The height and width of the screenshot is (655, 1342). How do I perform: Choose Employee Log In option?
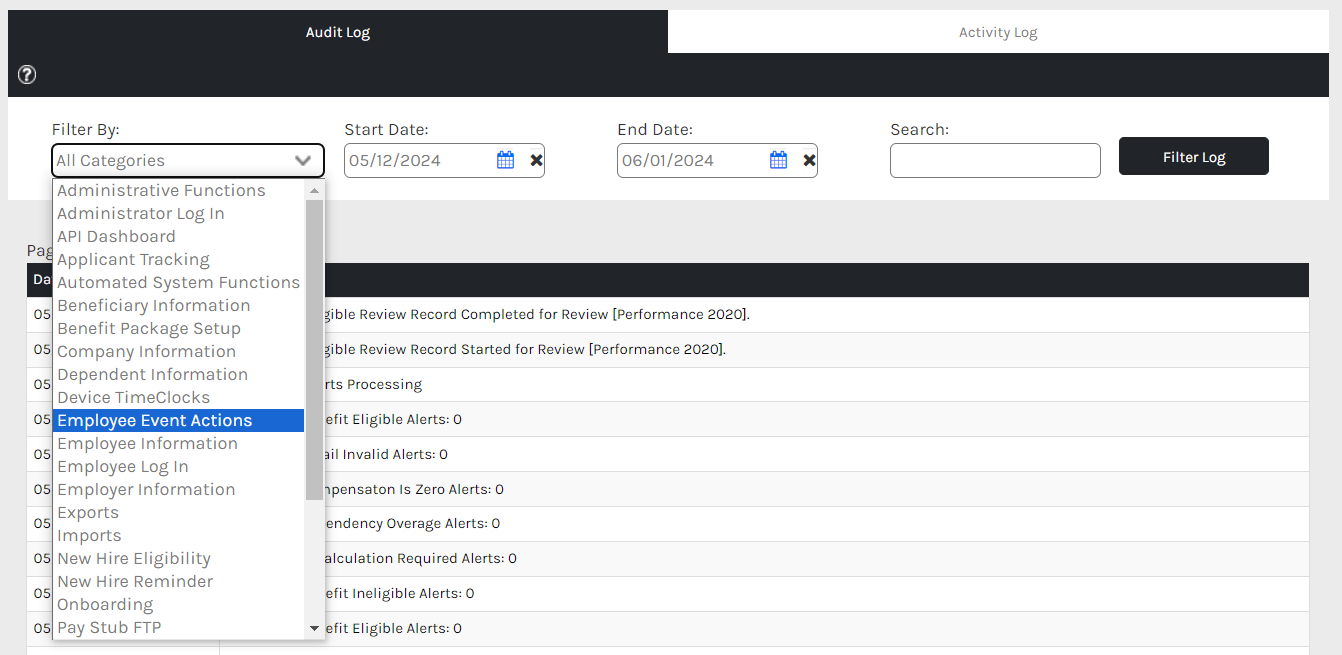click(179, 466)
